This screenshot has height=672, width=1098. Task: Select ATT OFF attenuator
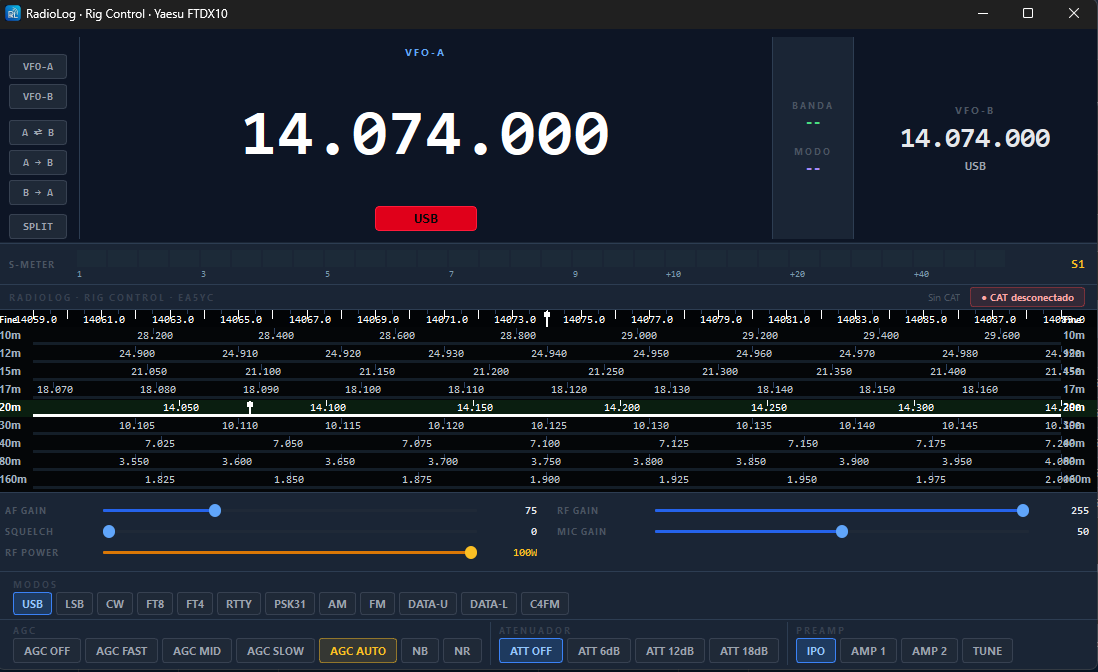pyautogui.click(x=531, y=650)
